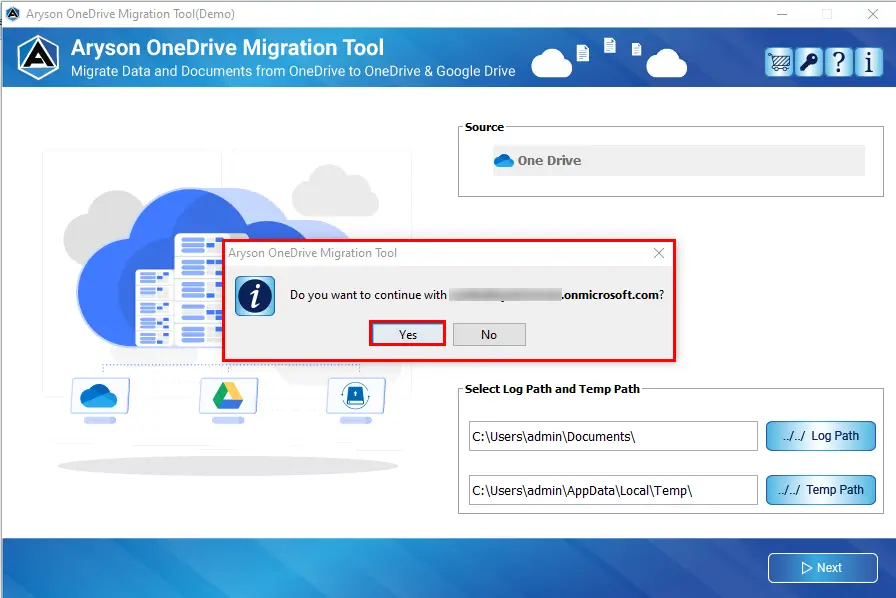Browse using the Temp Path button

821,490
